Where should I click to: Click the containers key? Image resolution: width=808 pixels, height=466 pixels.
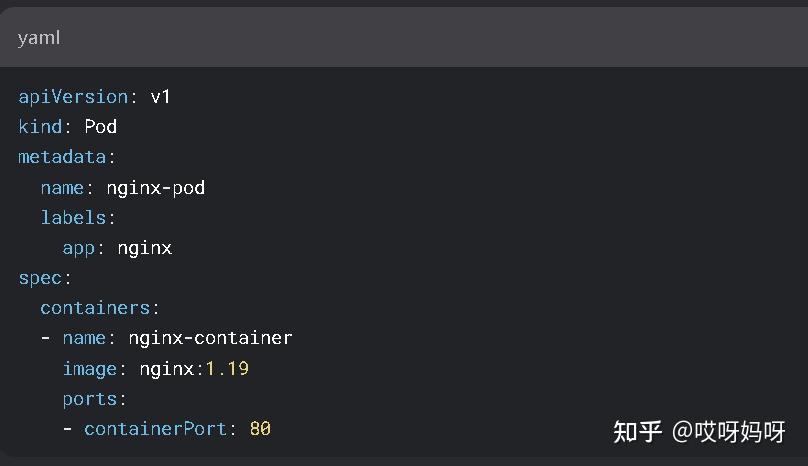point(95,308)
